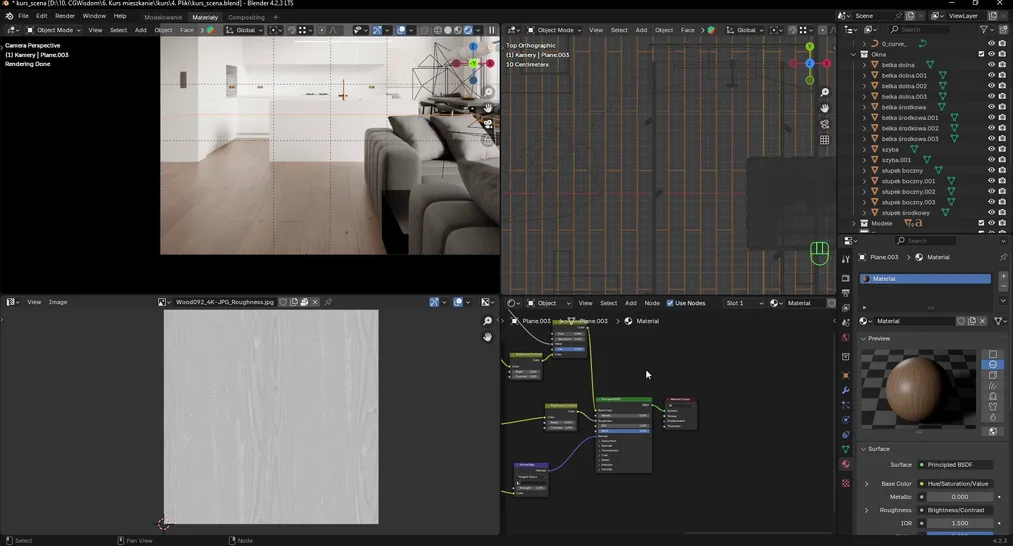Screen dimensions: 1013x546
Task: Expand the Base Color property arrow
Action: [x=866, y=484]
